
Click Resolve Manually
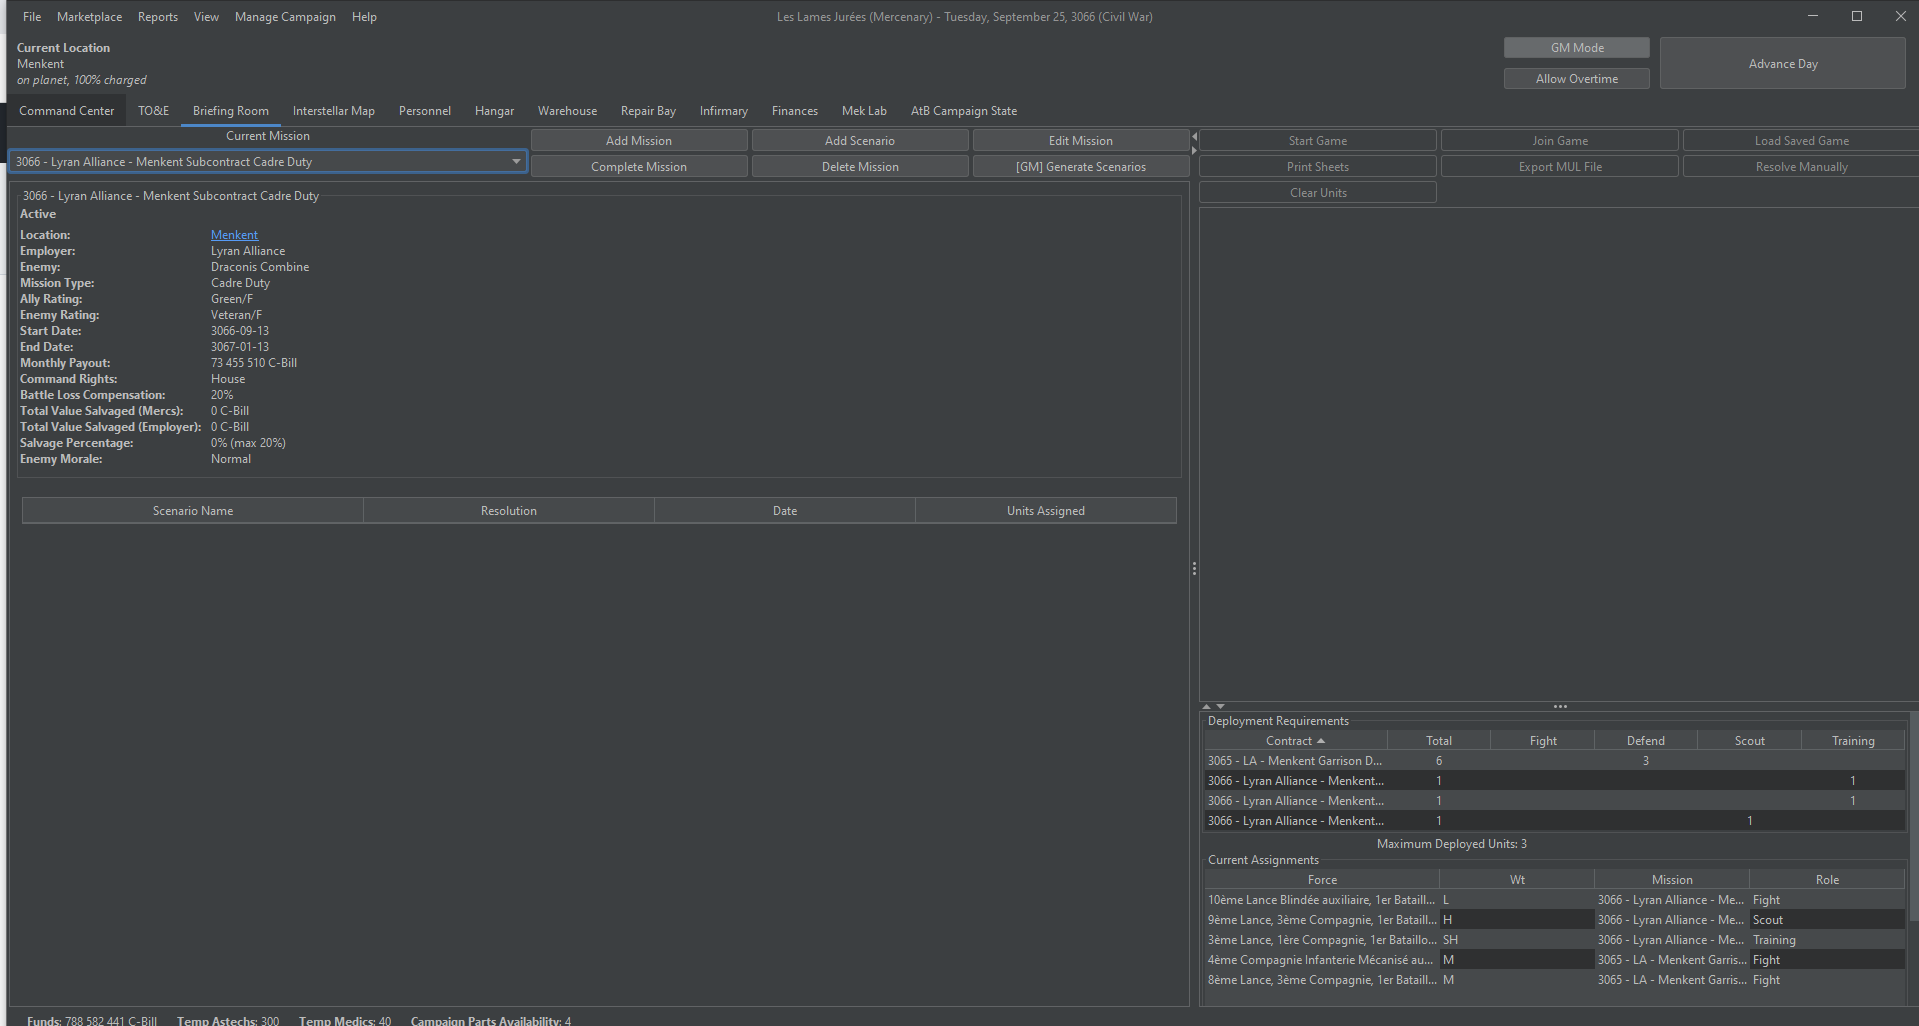click(1799, 166)
